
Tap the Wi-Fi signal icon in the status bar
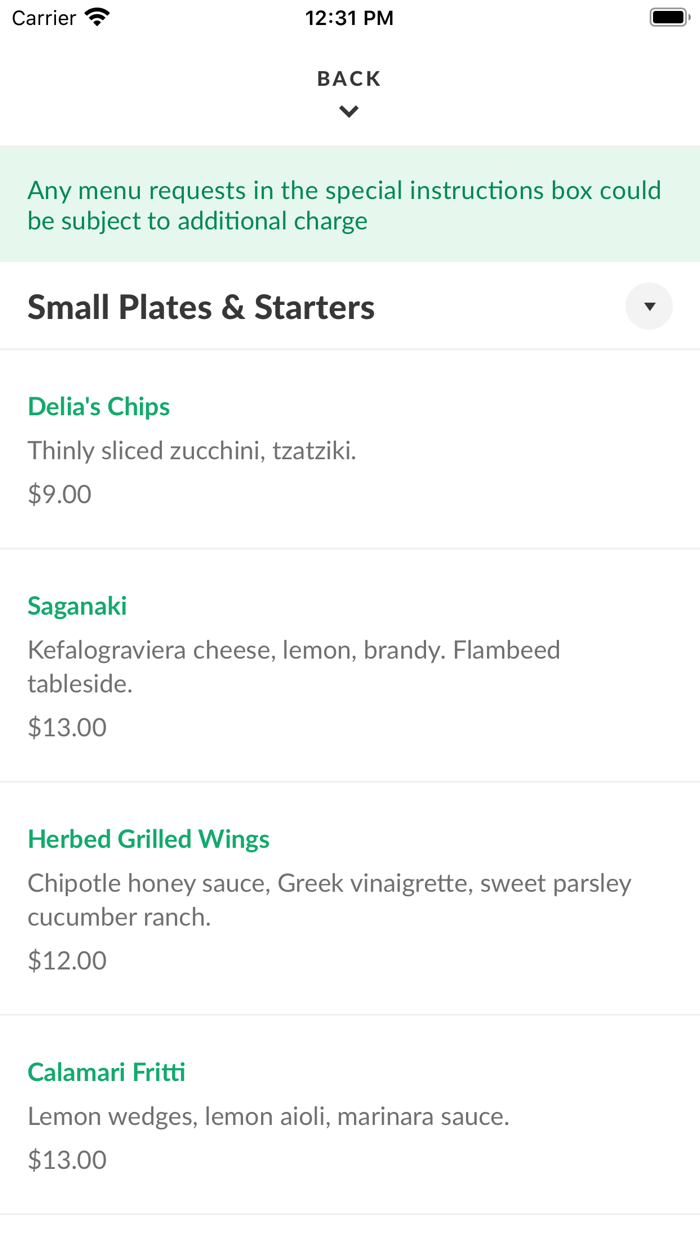point(94,16)
